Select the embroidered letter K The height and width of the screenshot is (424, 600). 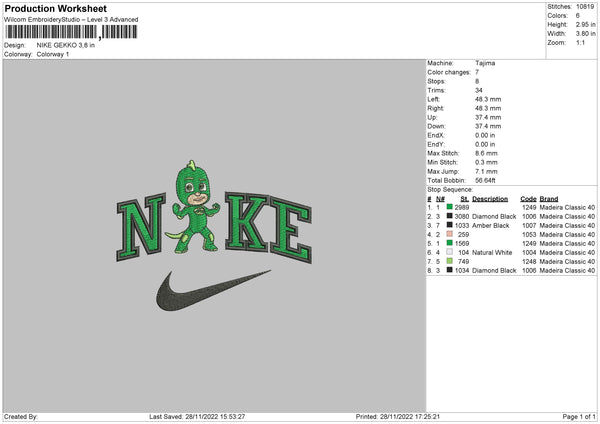click(x=247, y=222)
